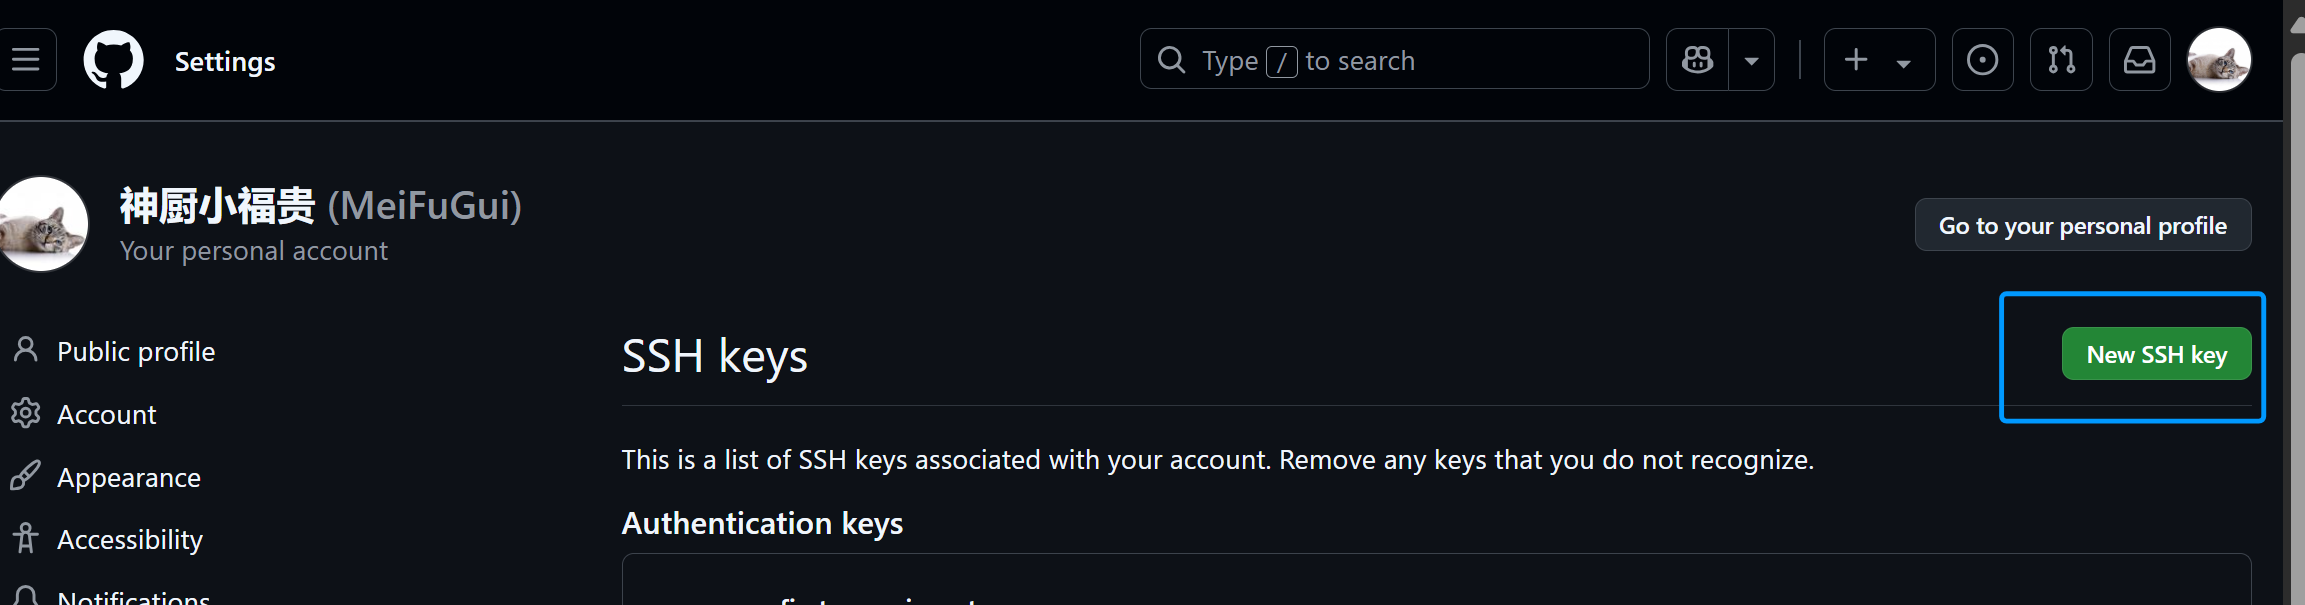Open Accessibility settings page

[130, 540]
